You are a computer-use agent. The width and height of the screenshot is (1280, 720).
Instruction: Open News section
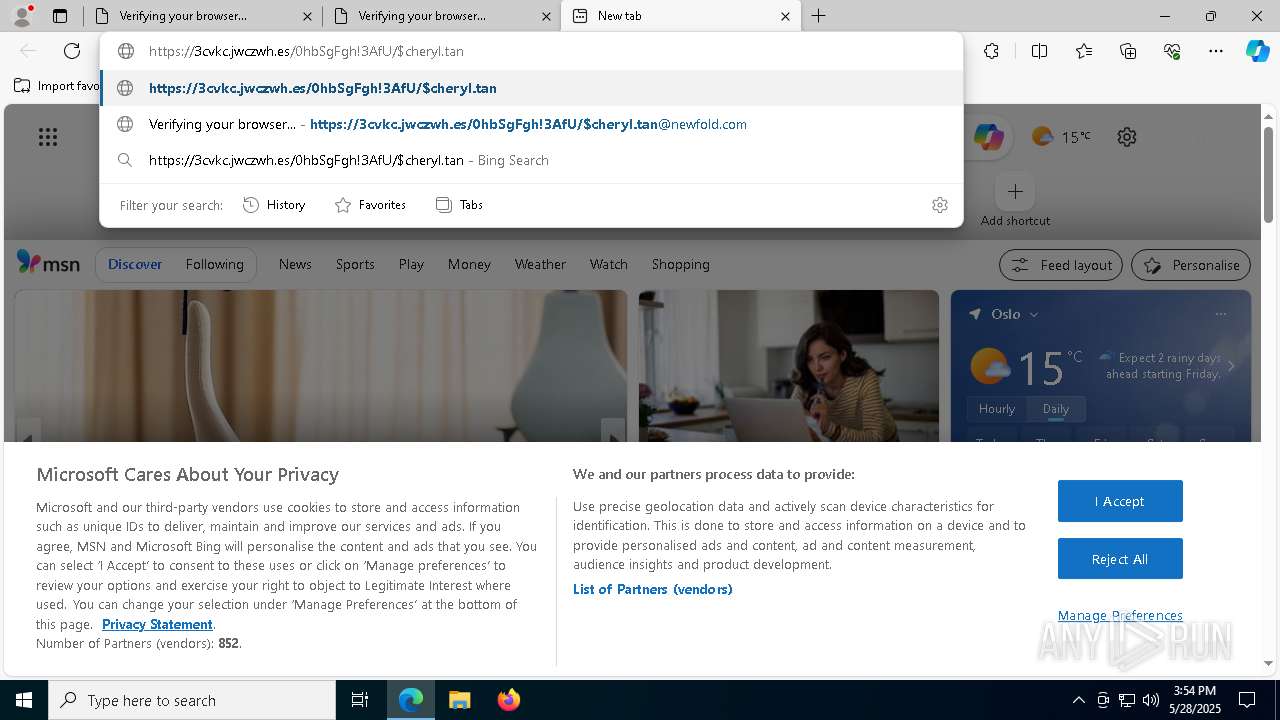tap(295, 264)
